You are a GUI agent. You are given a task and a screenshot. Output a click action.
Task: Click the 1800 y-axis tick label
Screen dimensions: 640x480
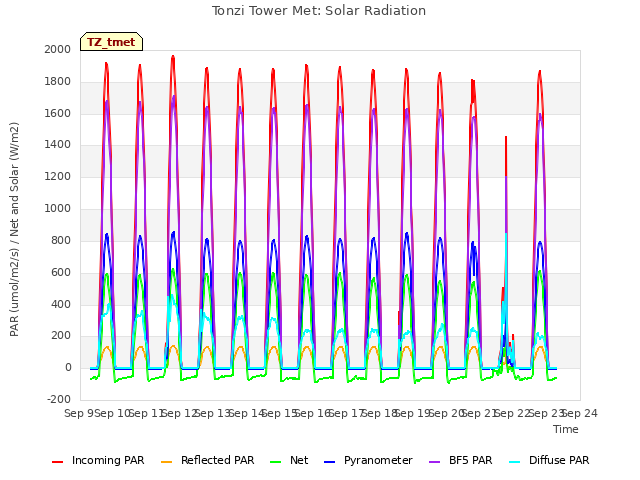58,81
